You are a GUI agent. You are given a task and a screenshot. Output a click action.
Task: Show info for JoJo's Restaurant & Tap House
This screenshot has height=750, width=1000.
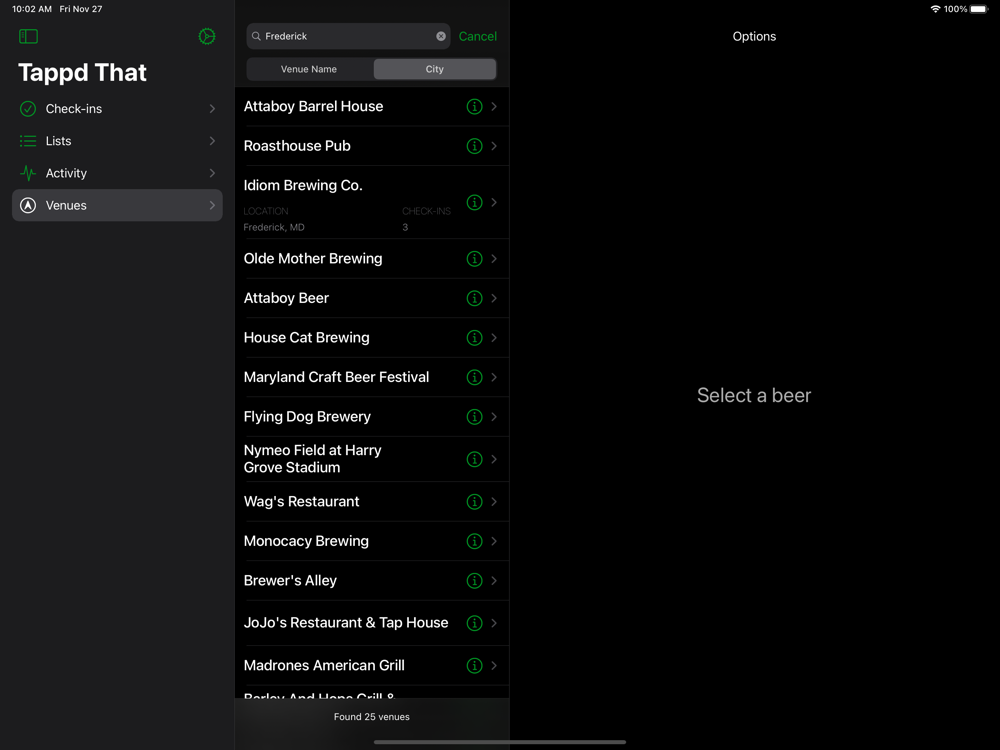(x=474, y=623)
